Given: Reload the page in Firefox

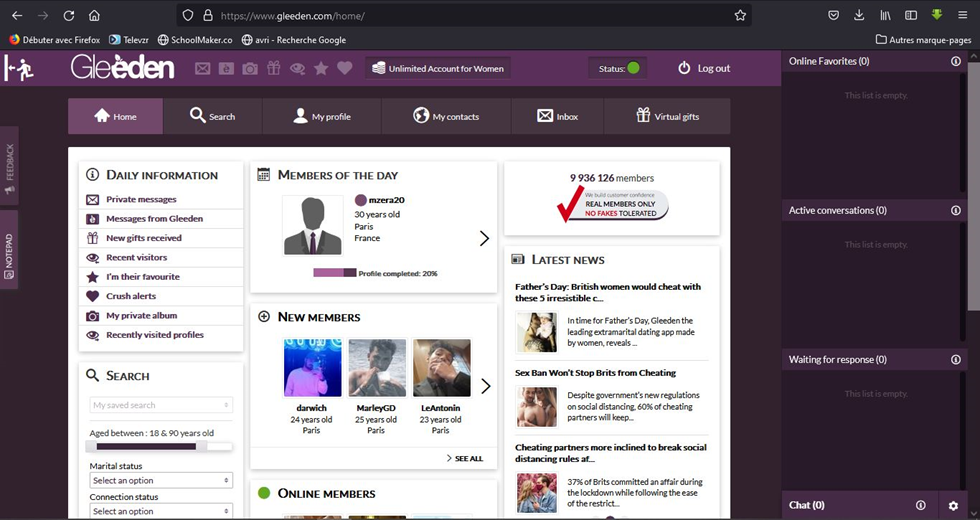Looking at the screenshot, I should point(69,16).
